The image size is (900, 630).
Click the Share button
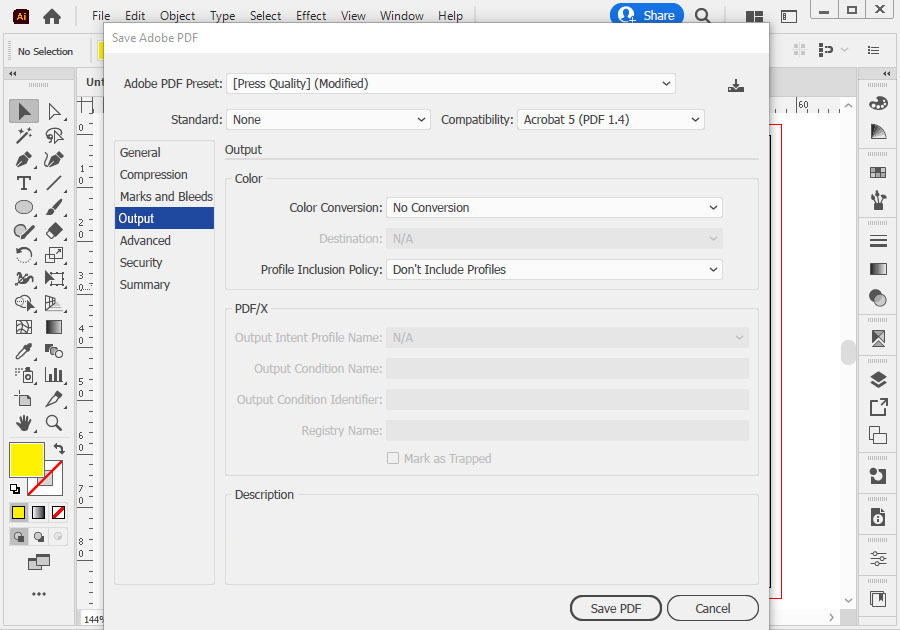click(647, 15)
